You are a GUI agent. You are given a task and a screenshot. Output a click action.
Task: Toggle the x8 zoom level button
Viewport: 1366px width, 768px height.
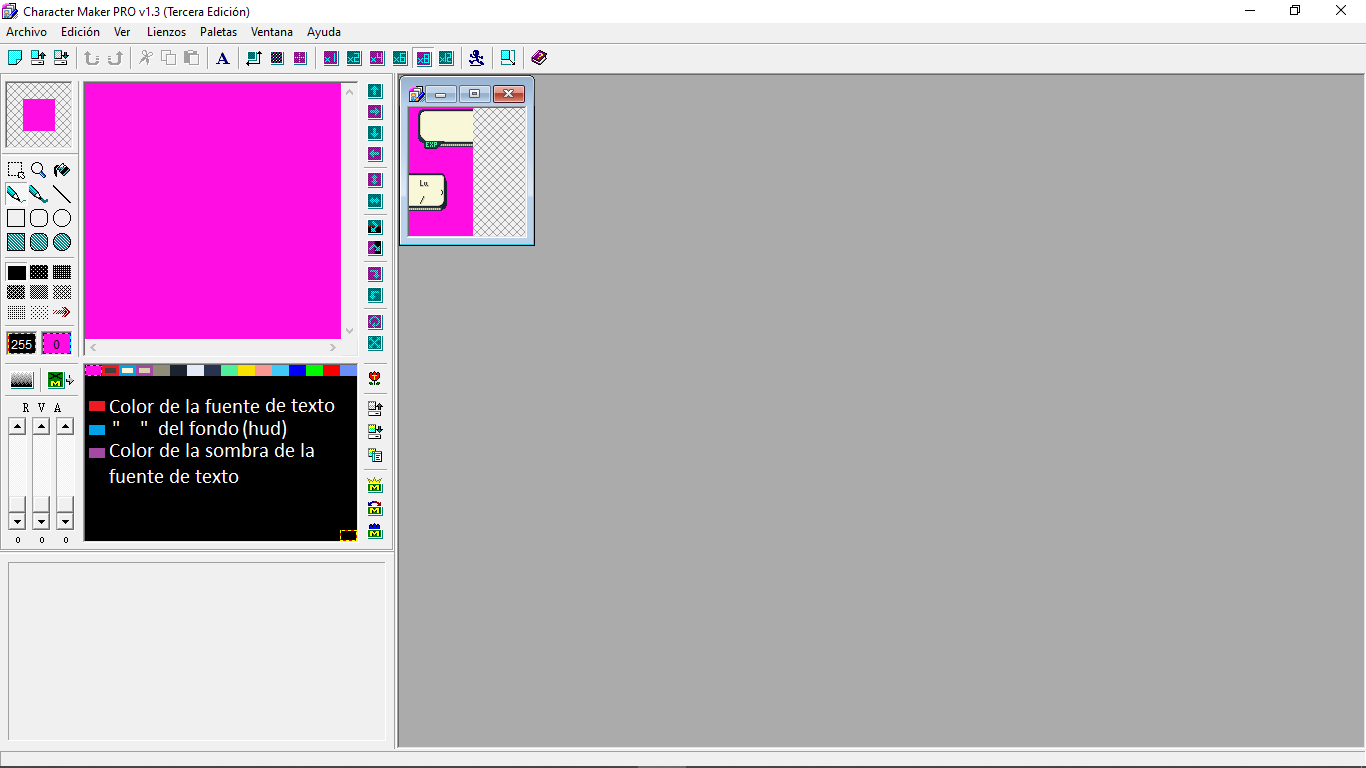click(x=423, y=58)
